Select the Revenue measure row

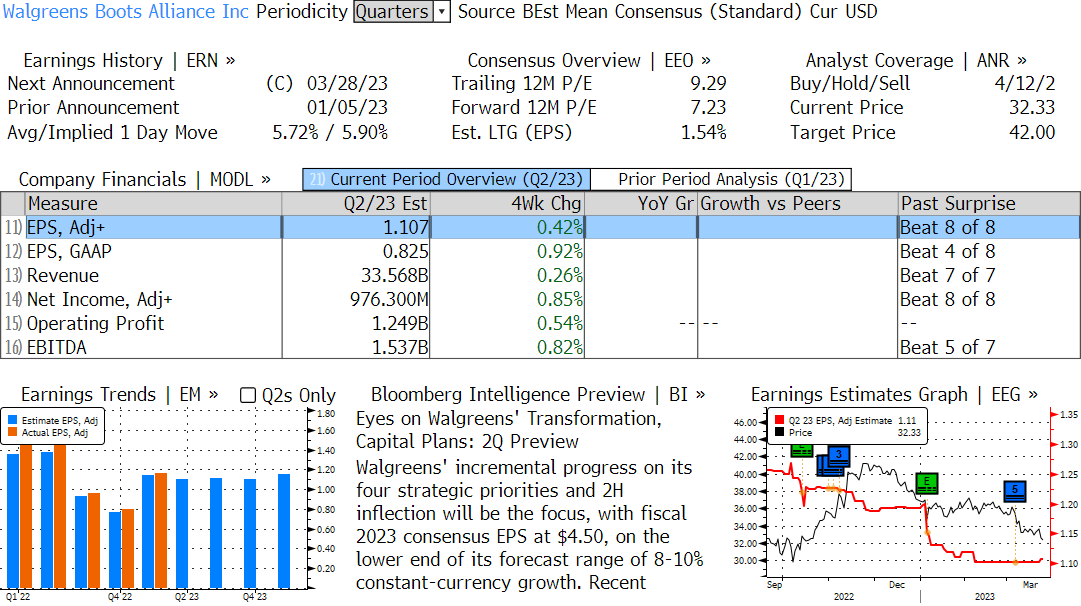(x=540, y=276)
